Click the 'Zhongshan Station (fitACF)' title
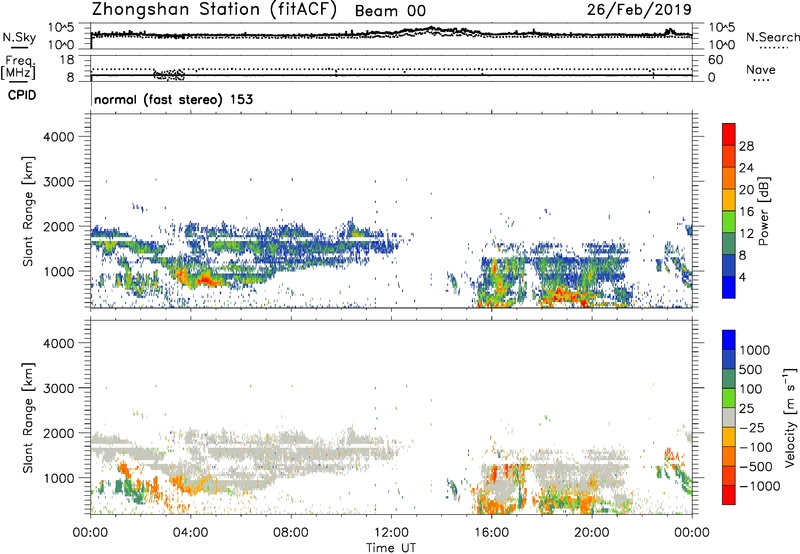Screen dimensions: 800x554 click(x=214, y=10)
